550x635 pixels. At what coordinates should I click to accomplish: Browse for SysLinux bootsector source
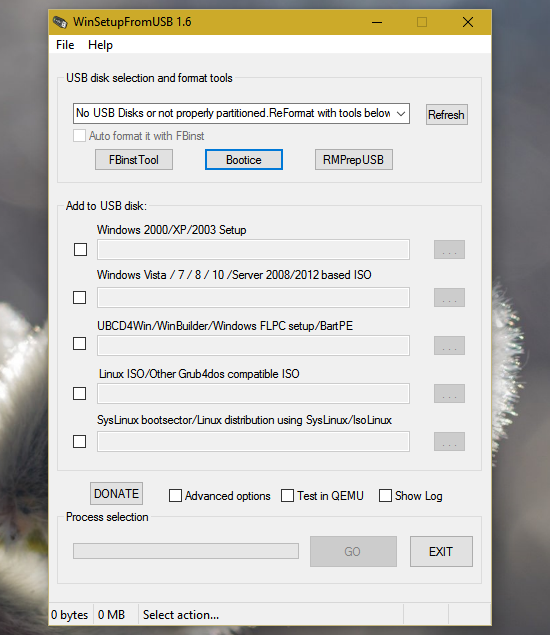[x=449, y=441]
